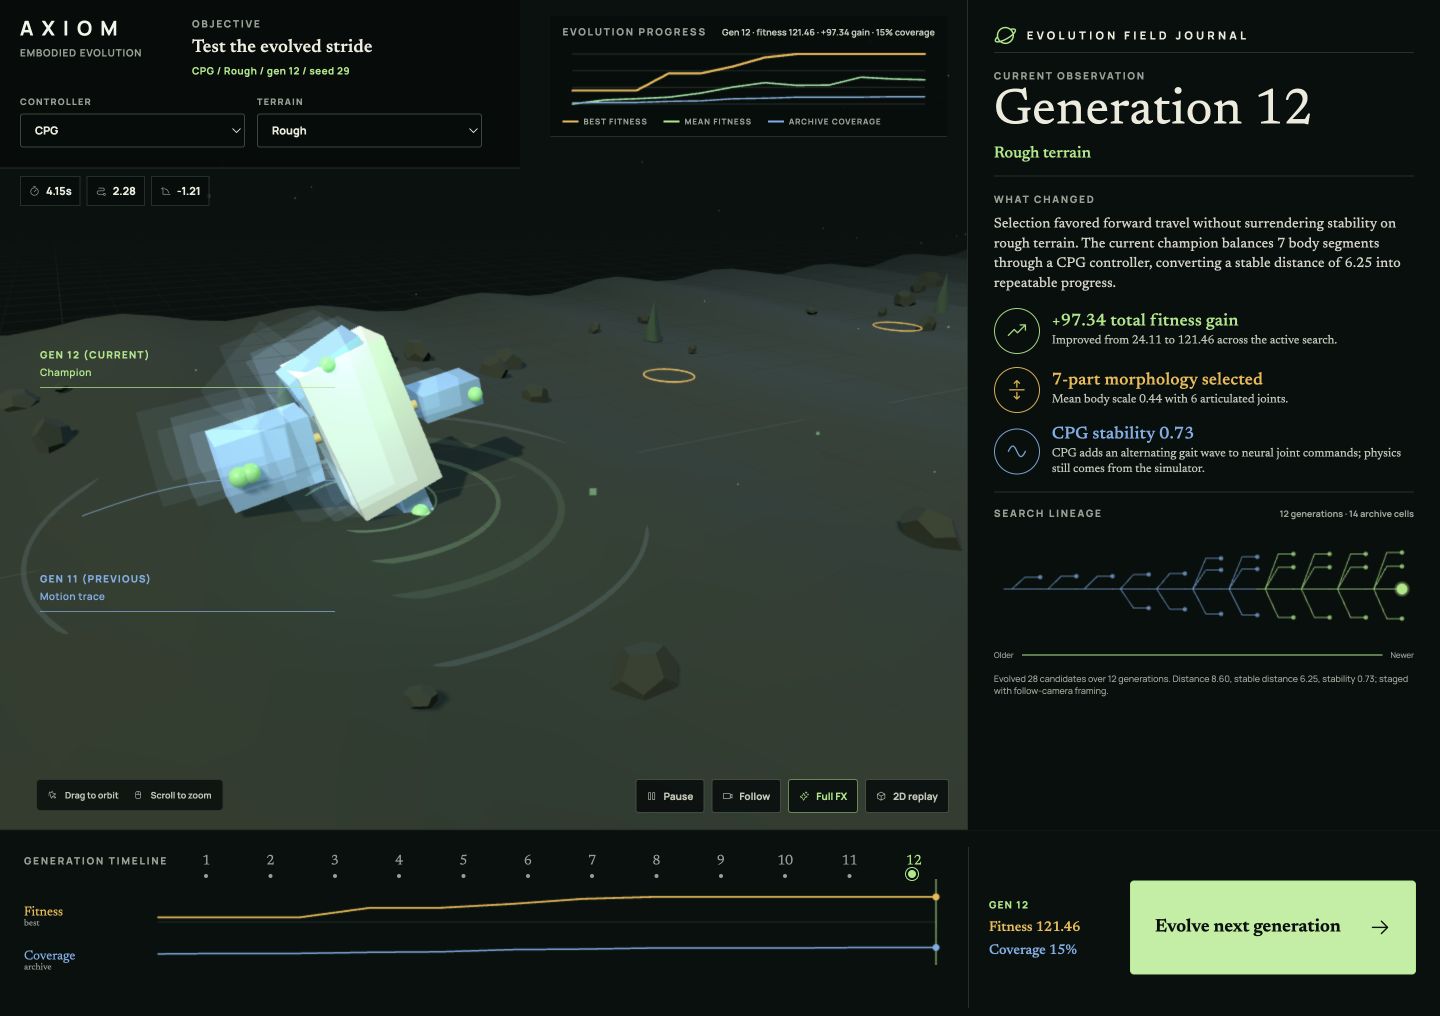Toggle Full FX rendering
The width and height of the screenshot is (1440, 1016).
click(823, 796)
